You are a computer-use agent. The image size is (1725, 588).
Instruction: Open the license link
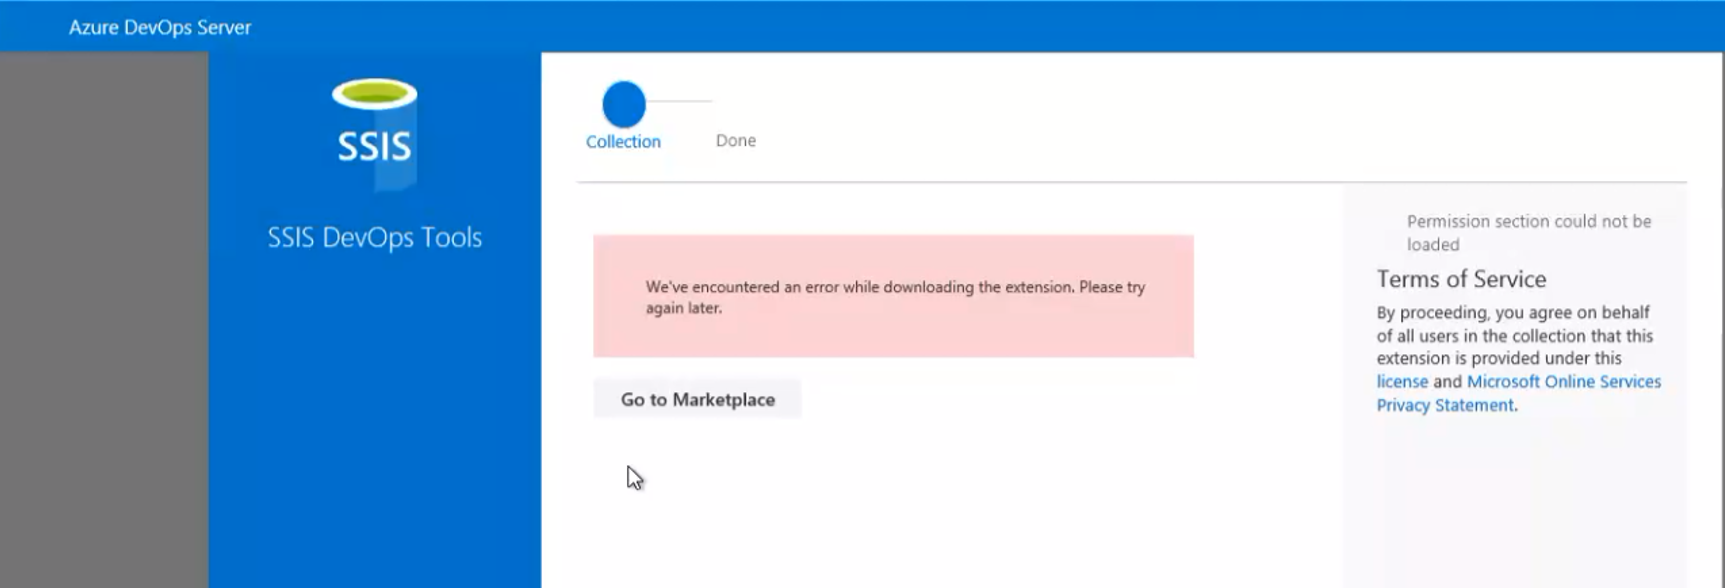[x=1401, y=381]
